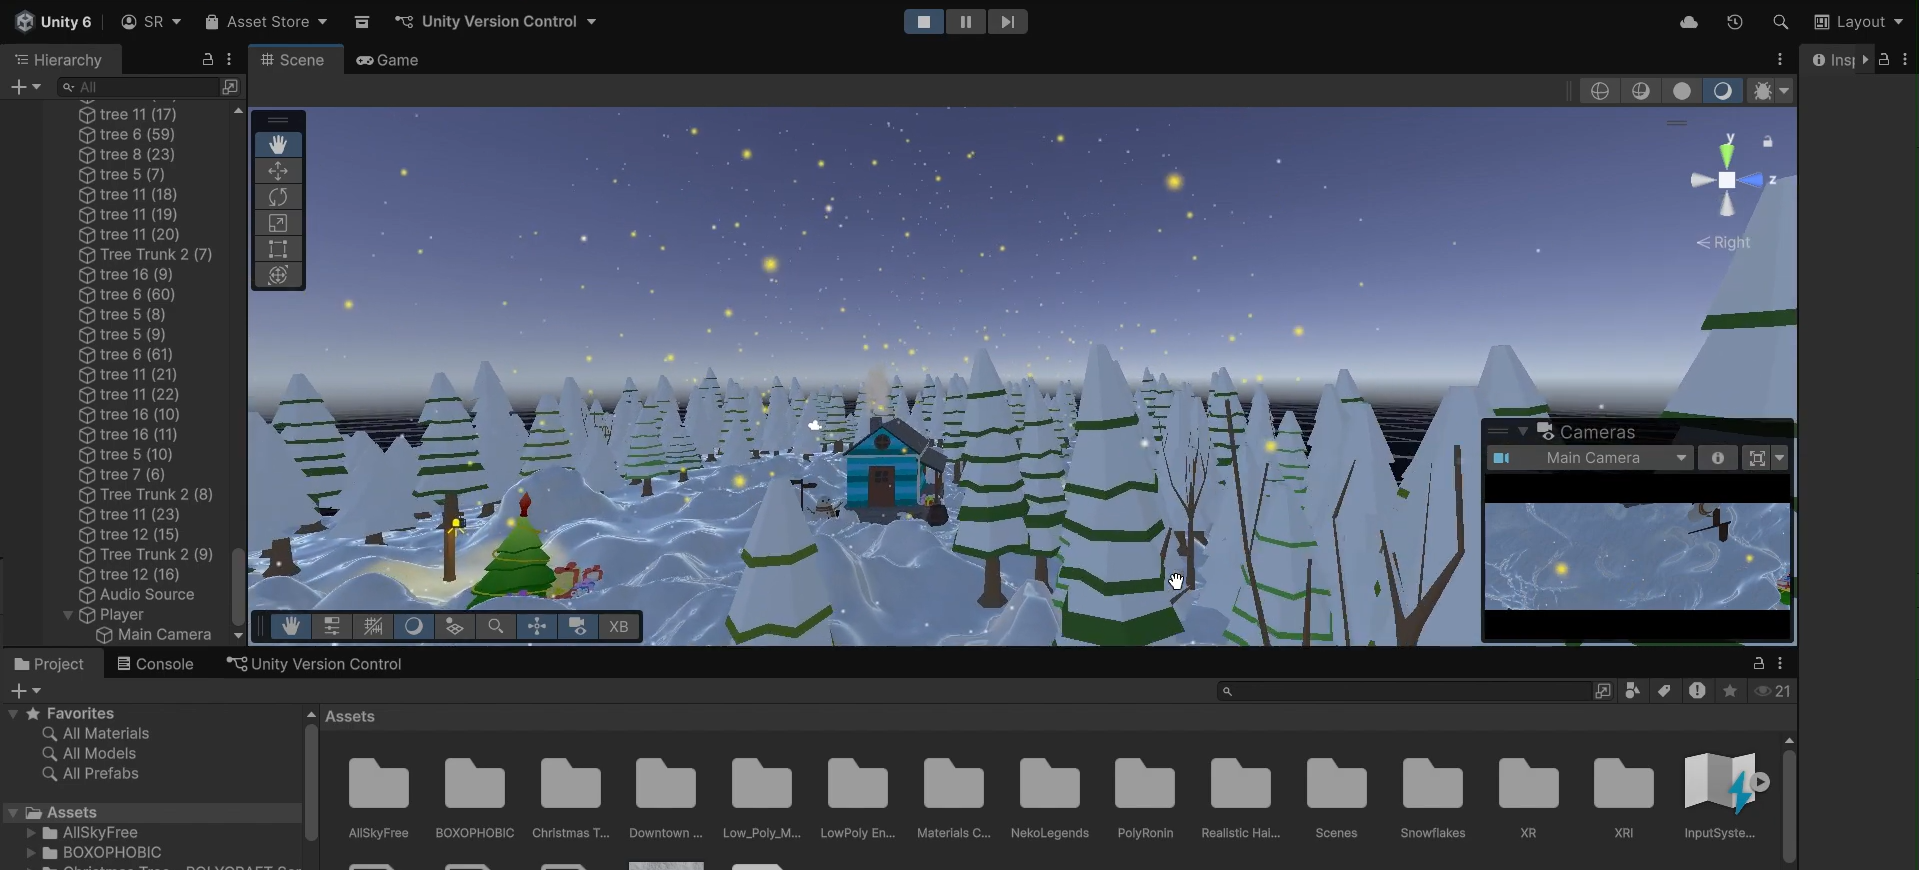Open the overlay settings sliders icon
1919x870 pixels.
tap(332, 626)
